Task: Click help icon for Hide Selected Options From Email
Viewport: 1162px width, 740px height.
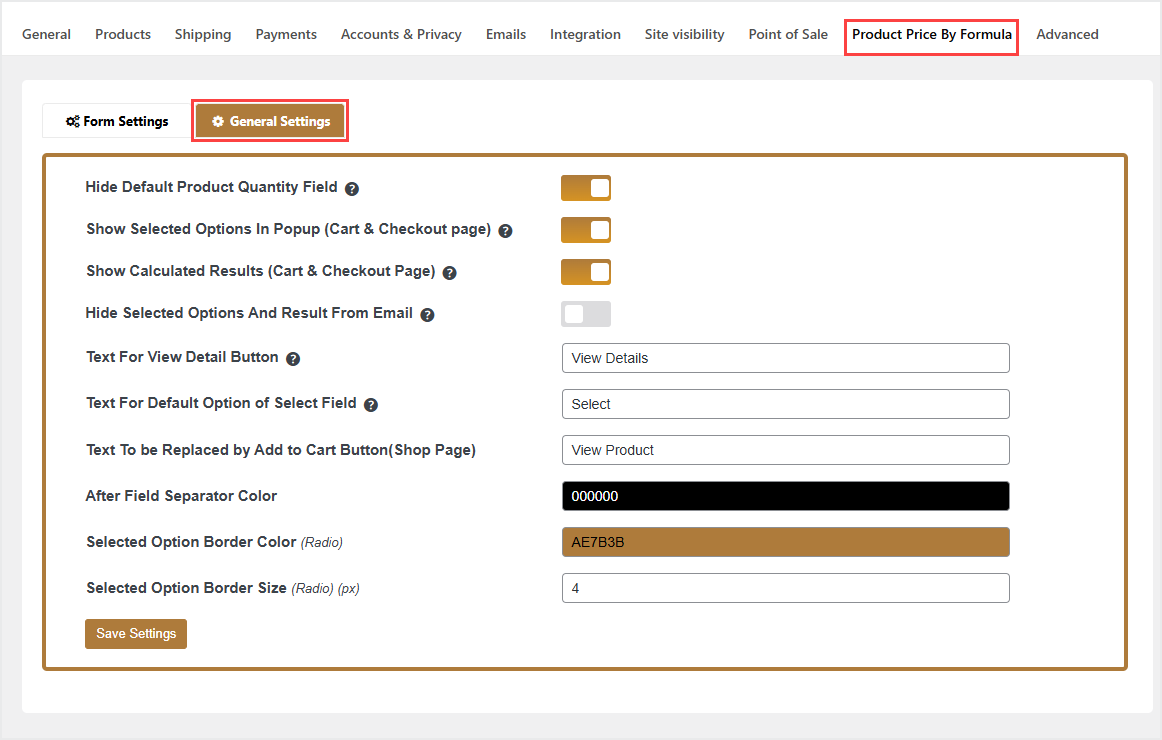Action: click(x=427, y=315)
